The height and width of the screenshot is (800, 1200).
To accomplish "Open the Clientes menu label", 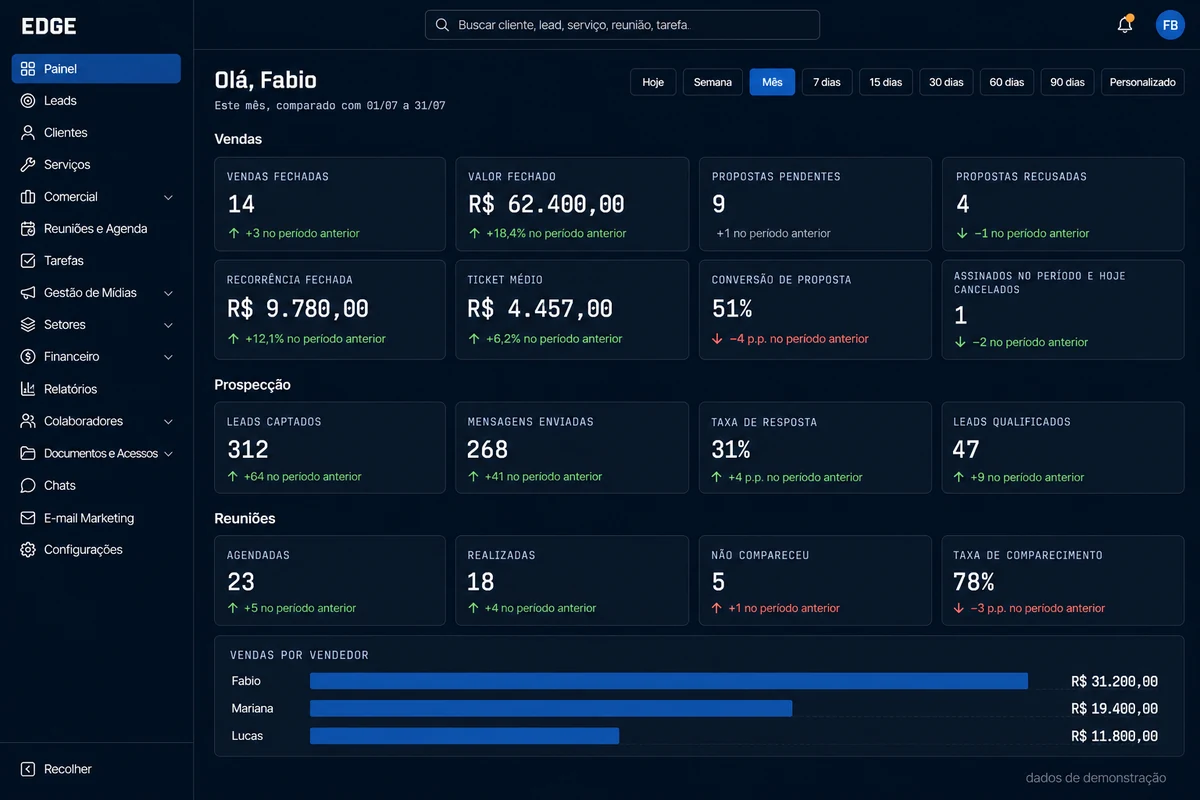I will pyautogui.click(x=66, y=133).
